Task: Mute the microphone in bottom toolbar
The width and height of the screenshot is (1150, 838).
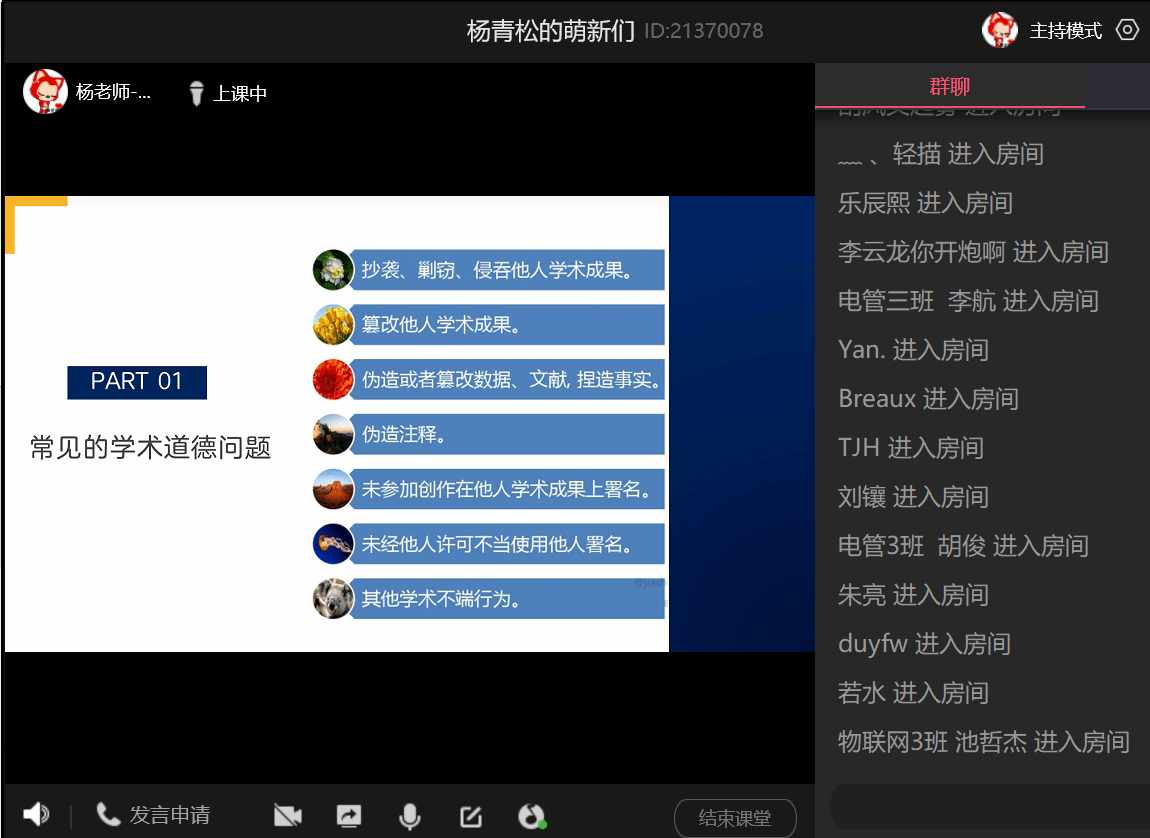Action: click(409, 816)
